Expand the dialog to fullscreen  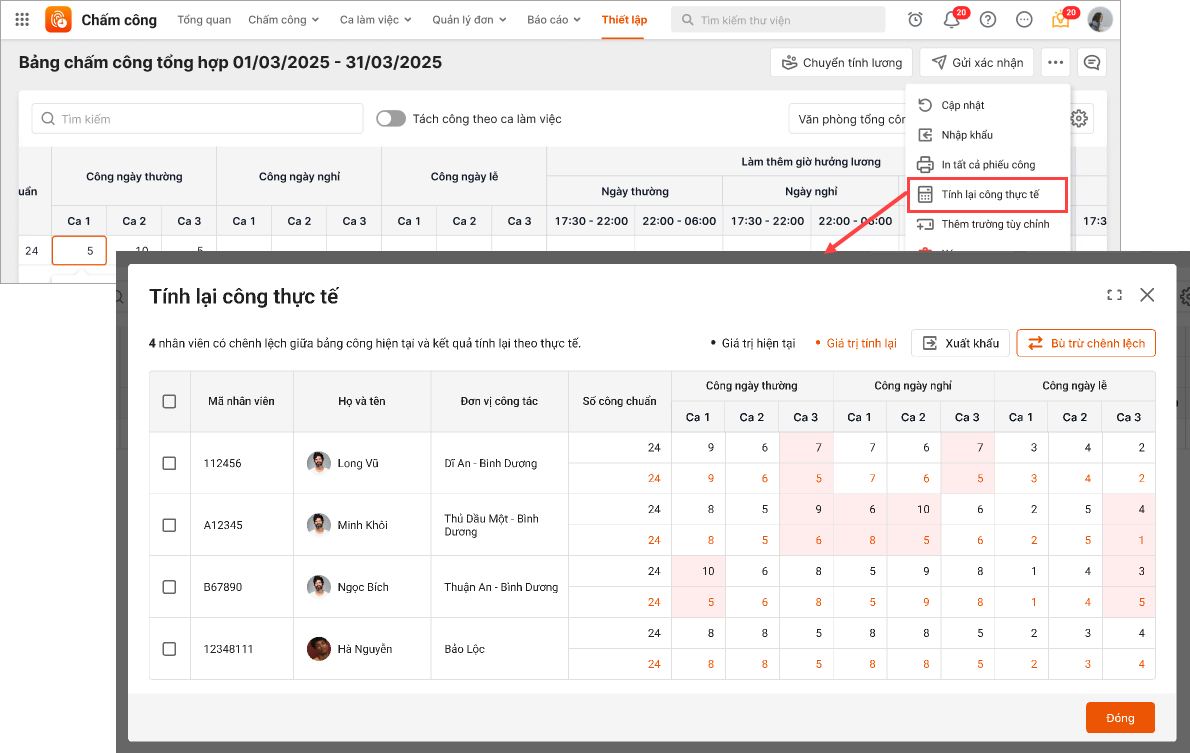[1114, 295]
